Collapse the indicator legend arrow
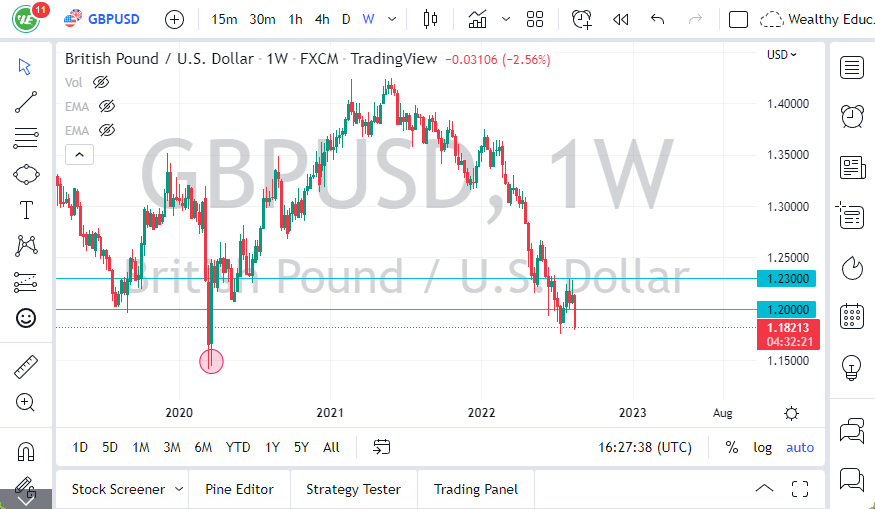This screenshot has width=875, height=509. tap(79, 154)
